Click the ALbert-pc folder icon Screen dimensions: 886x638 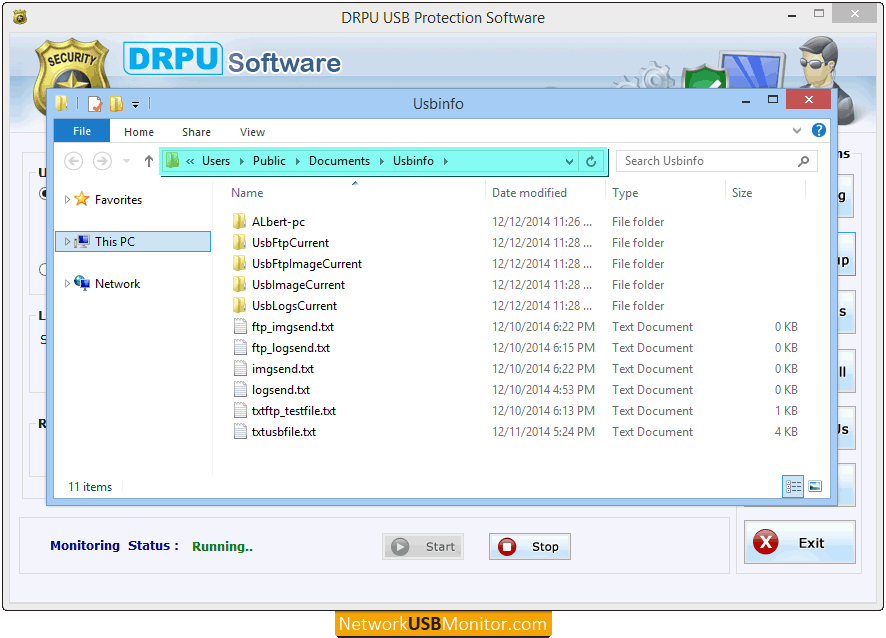(x=240, y=222)
